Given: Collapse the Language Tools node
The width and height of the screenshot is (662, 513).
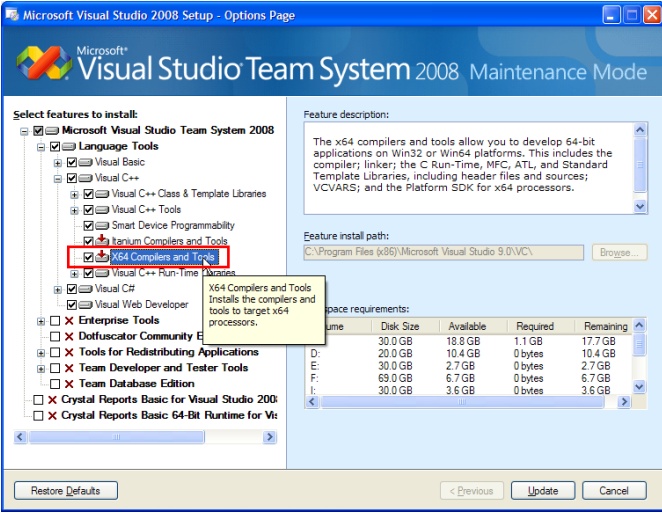Looking at the screenshot, I should tap(41, 147).
